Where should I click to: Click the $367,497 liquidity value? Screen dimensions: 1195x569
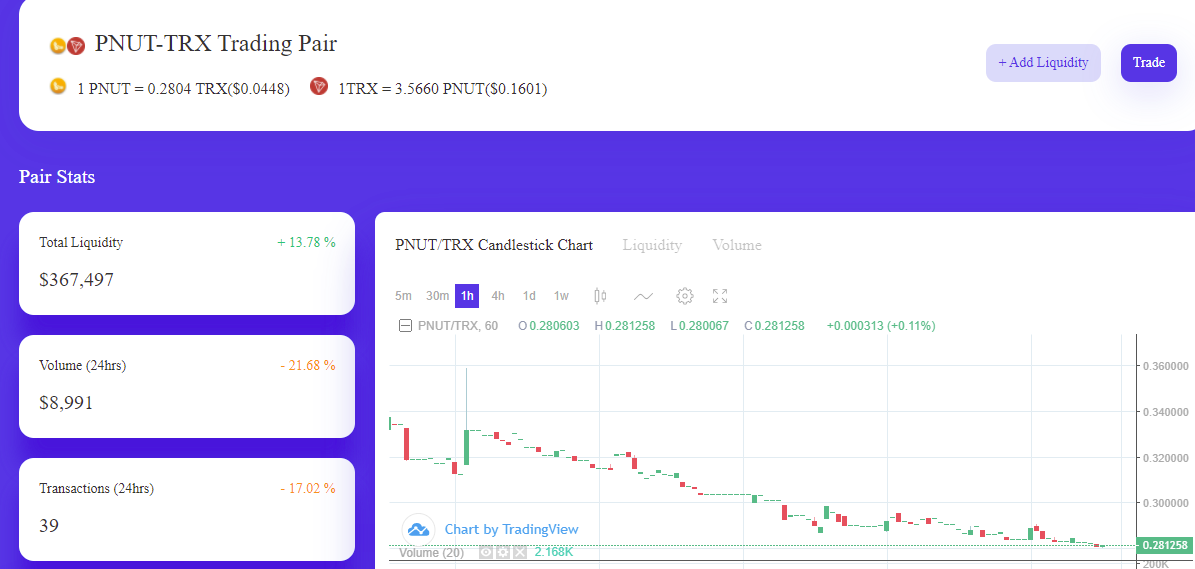76,280
